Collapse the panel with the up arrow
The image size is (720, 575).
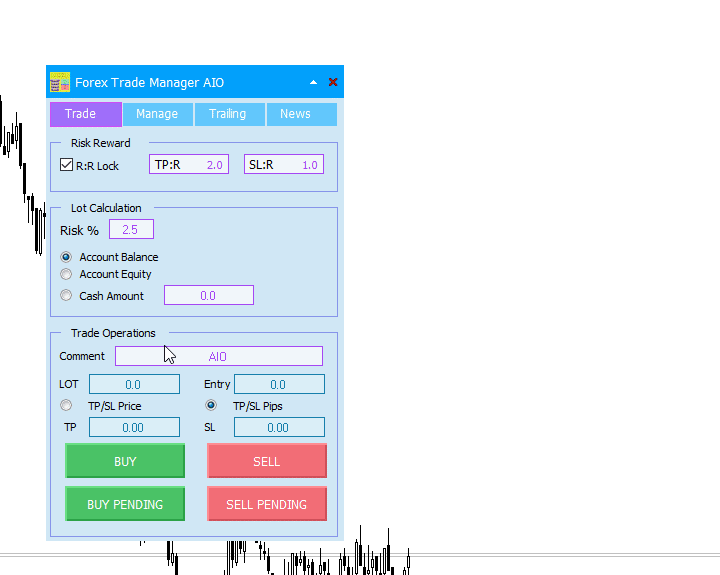(x=313, y=82)
